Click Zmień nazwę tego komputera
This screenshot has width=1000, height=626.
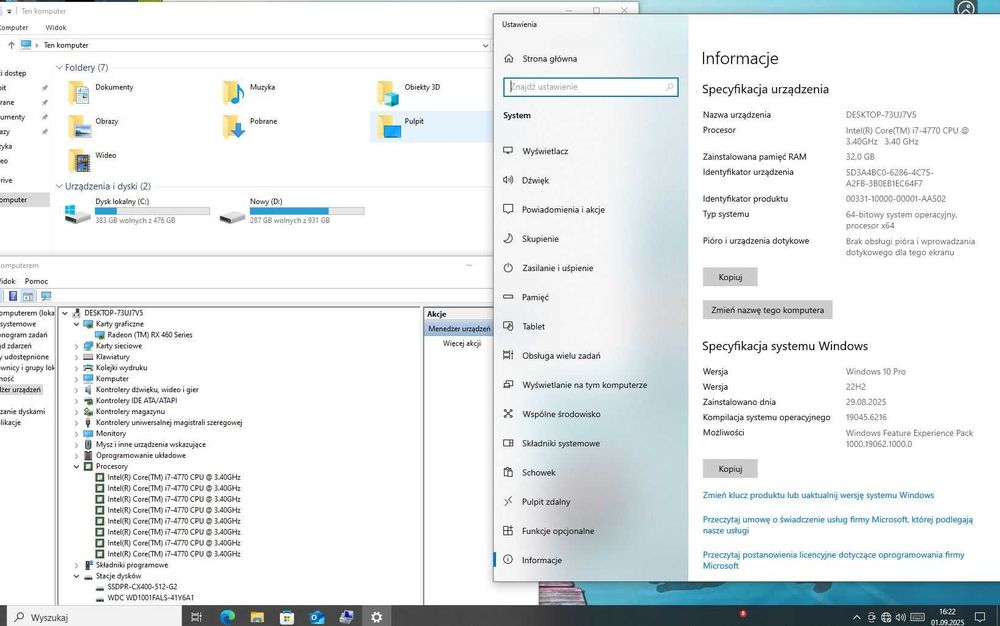point(767,310)
